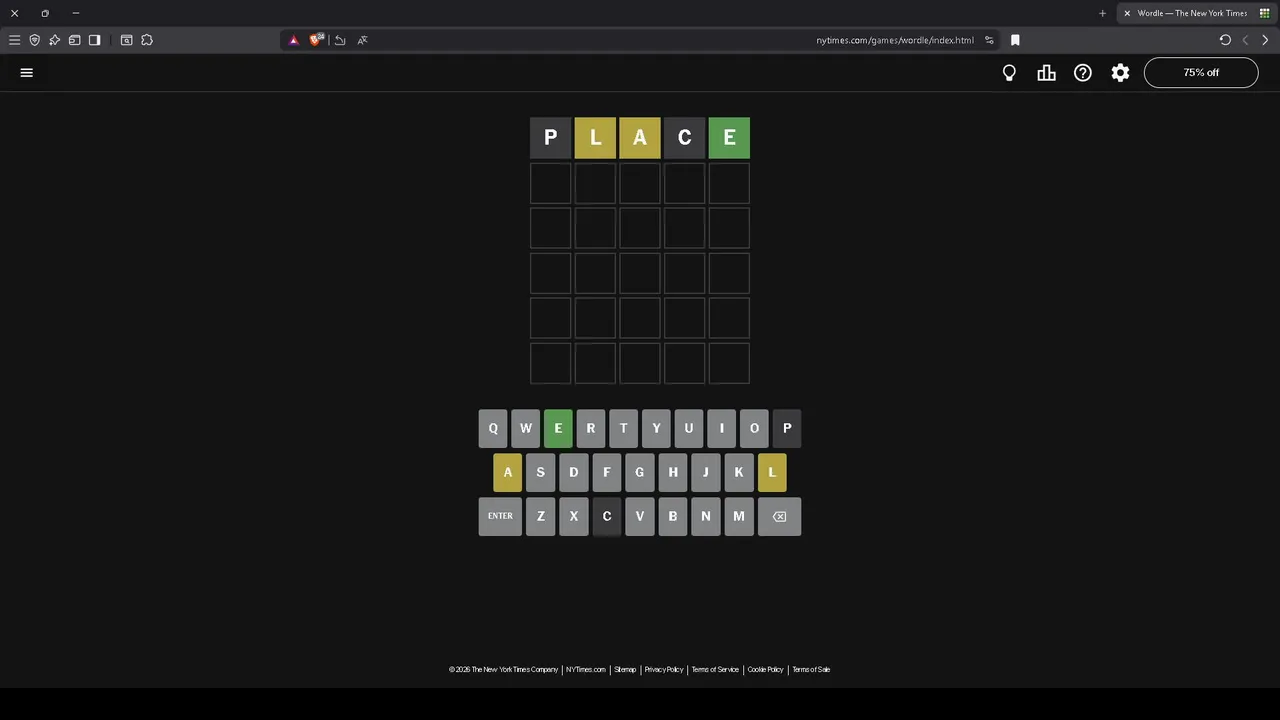Open the Brave Wallet icon
Viewport: 1280px width, 720px height.
[74, 40]
